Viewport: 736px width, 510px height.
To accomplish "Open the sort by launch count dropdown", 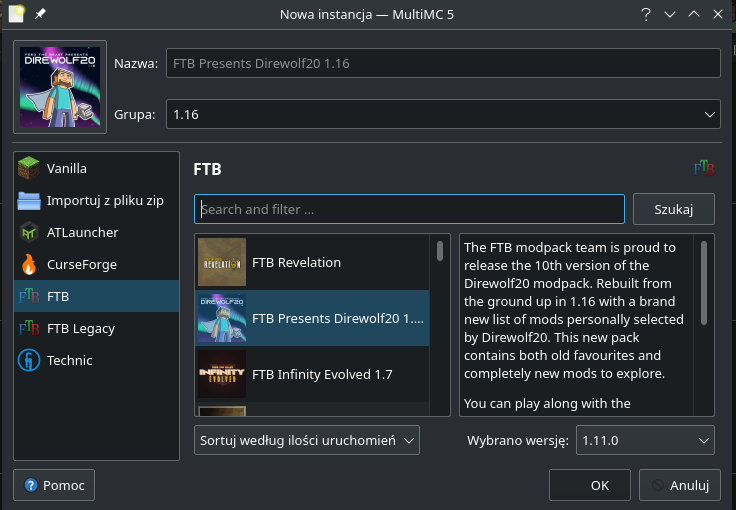I will click(307, 440).
